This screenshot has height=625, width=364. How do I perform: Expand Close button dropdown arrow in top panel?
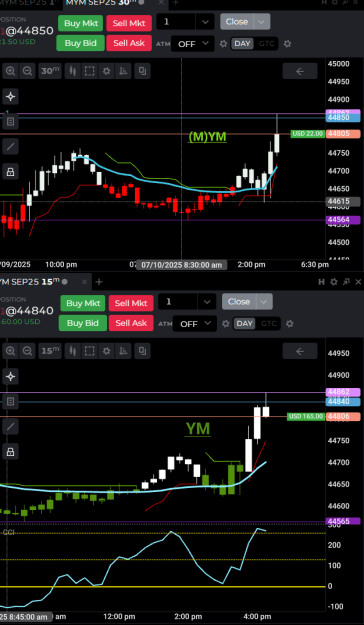[262, 22]
